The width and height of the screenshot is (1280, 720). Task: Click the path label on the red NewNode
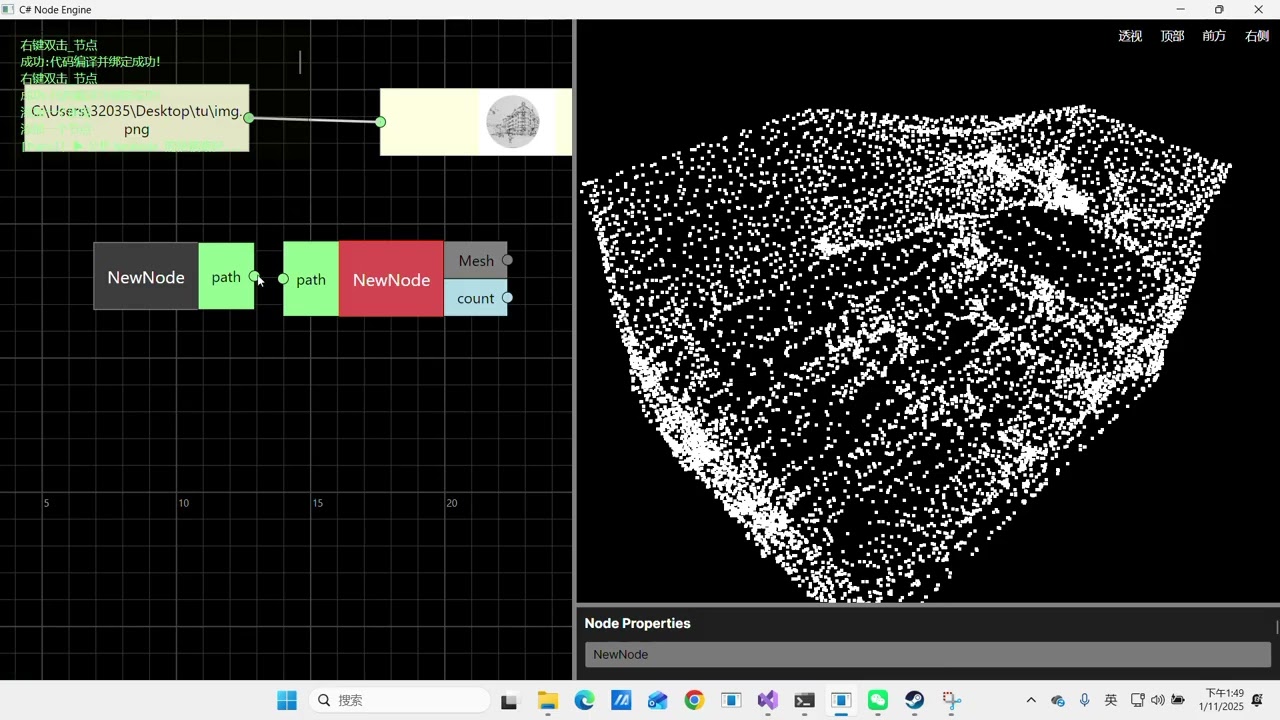(x=311, y=279)
